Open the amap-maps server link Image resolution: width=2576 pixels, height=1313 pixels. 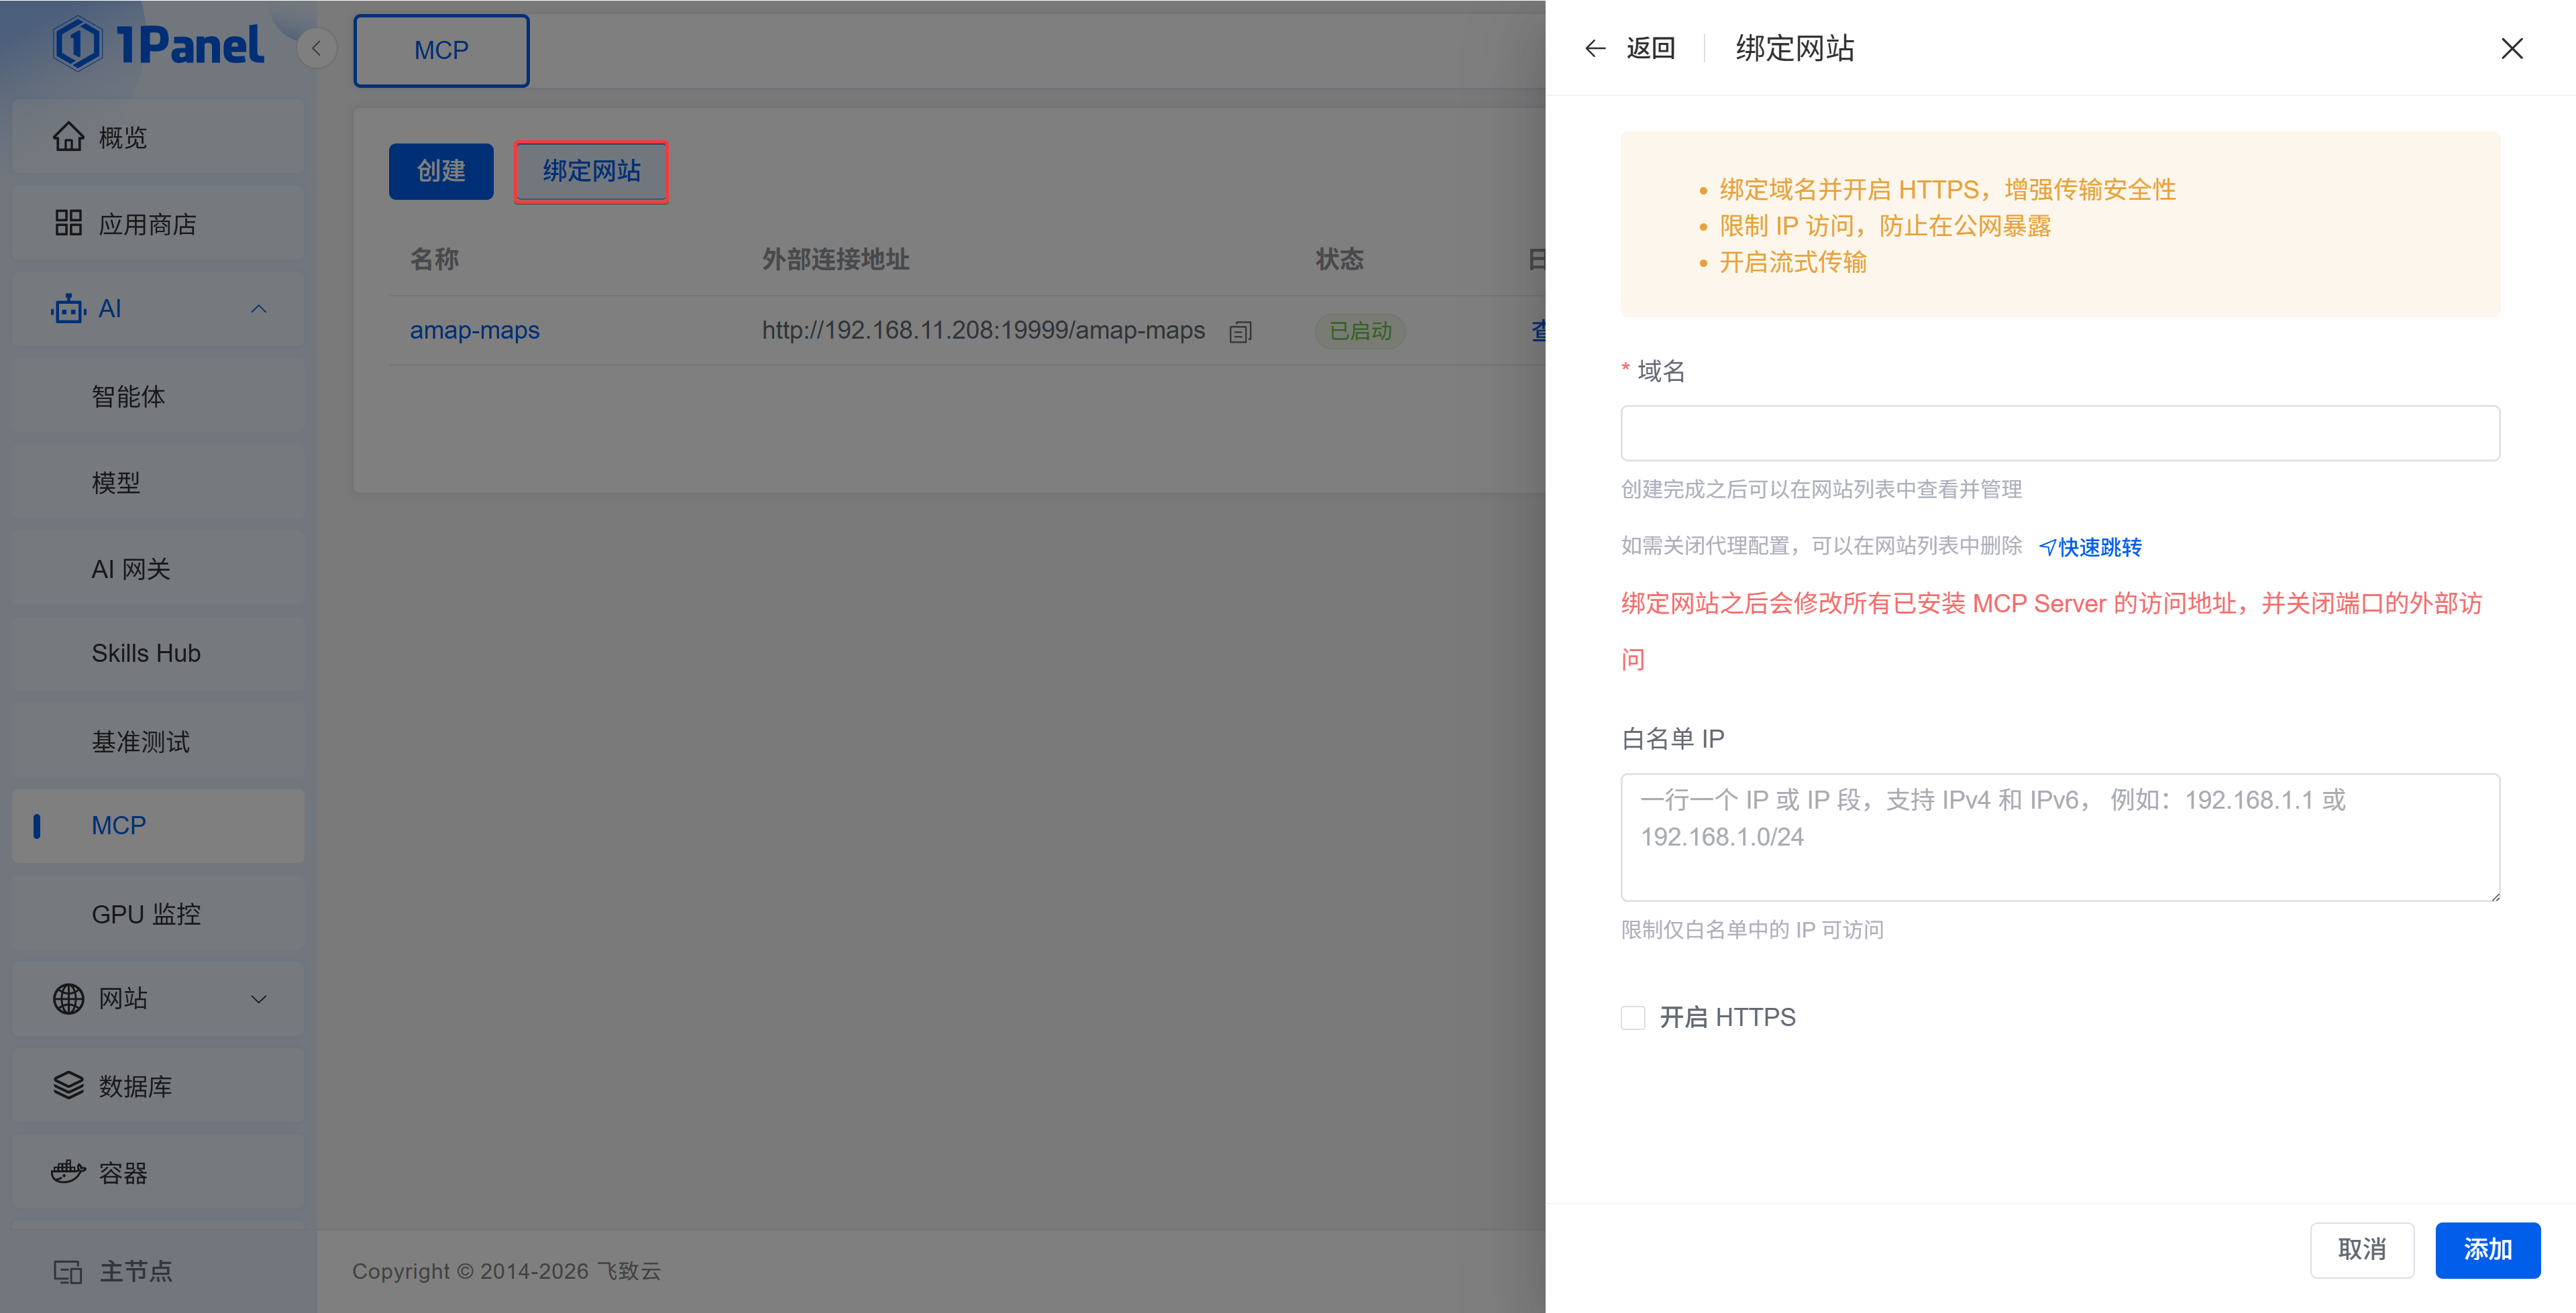[x=474, y=330]
